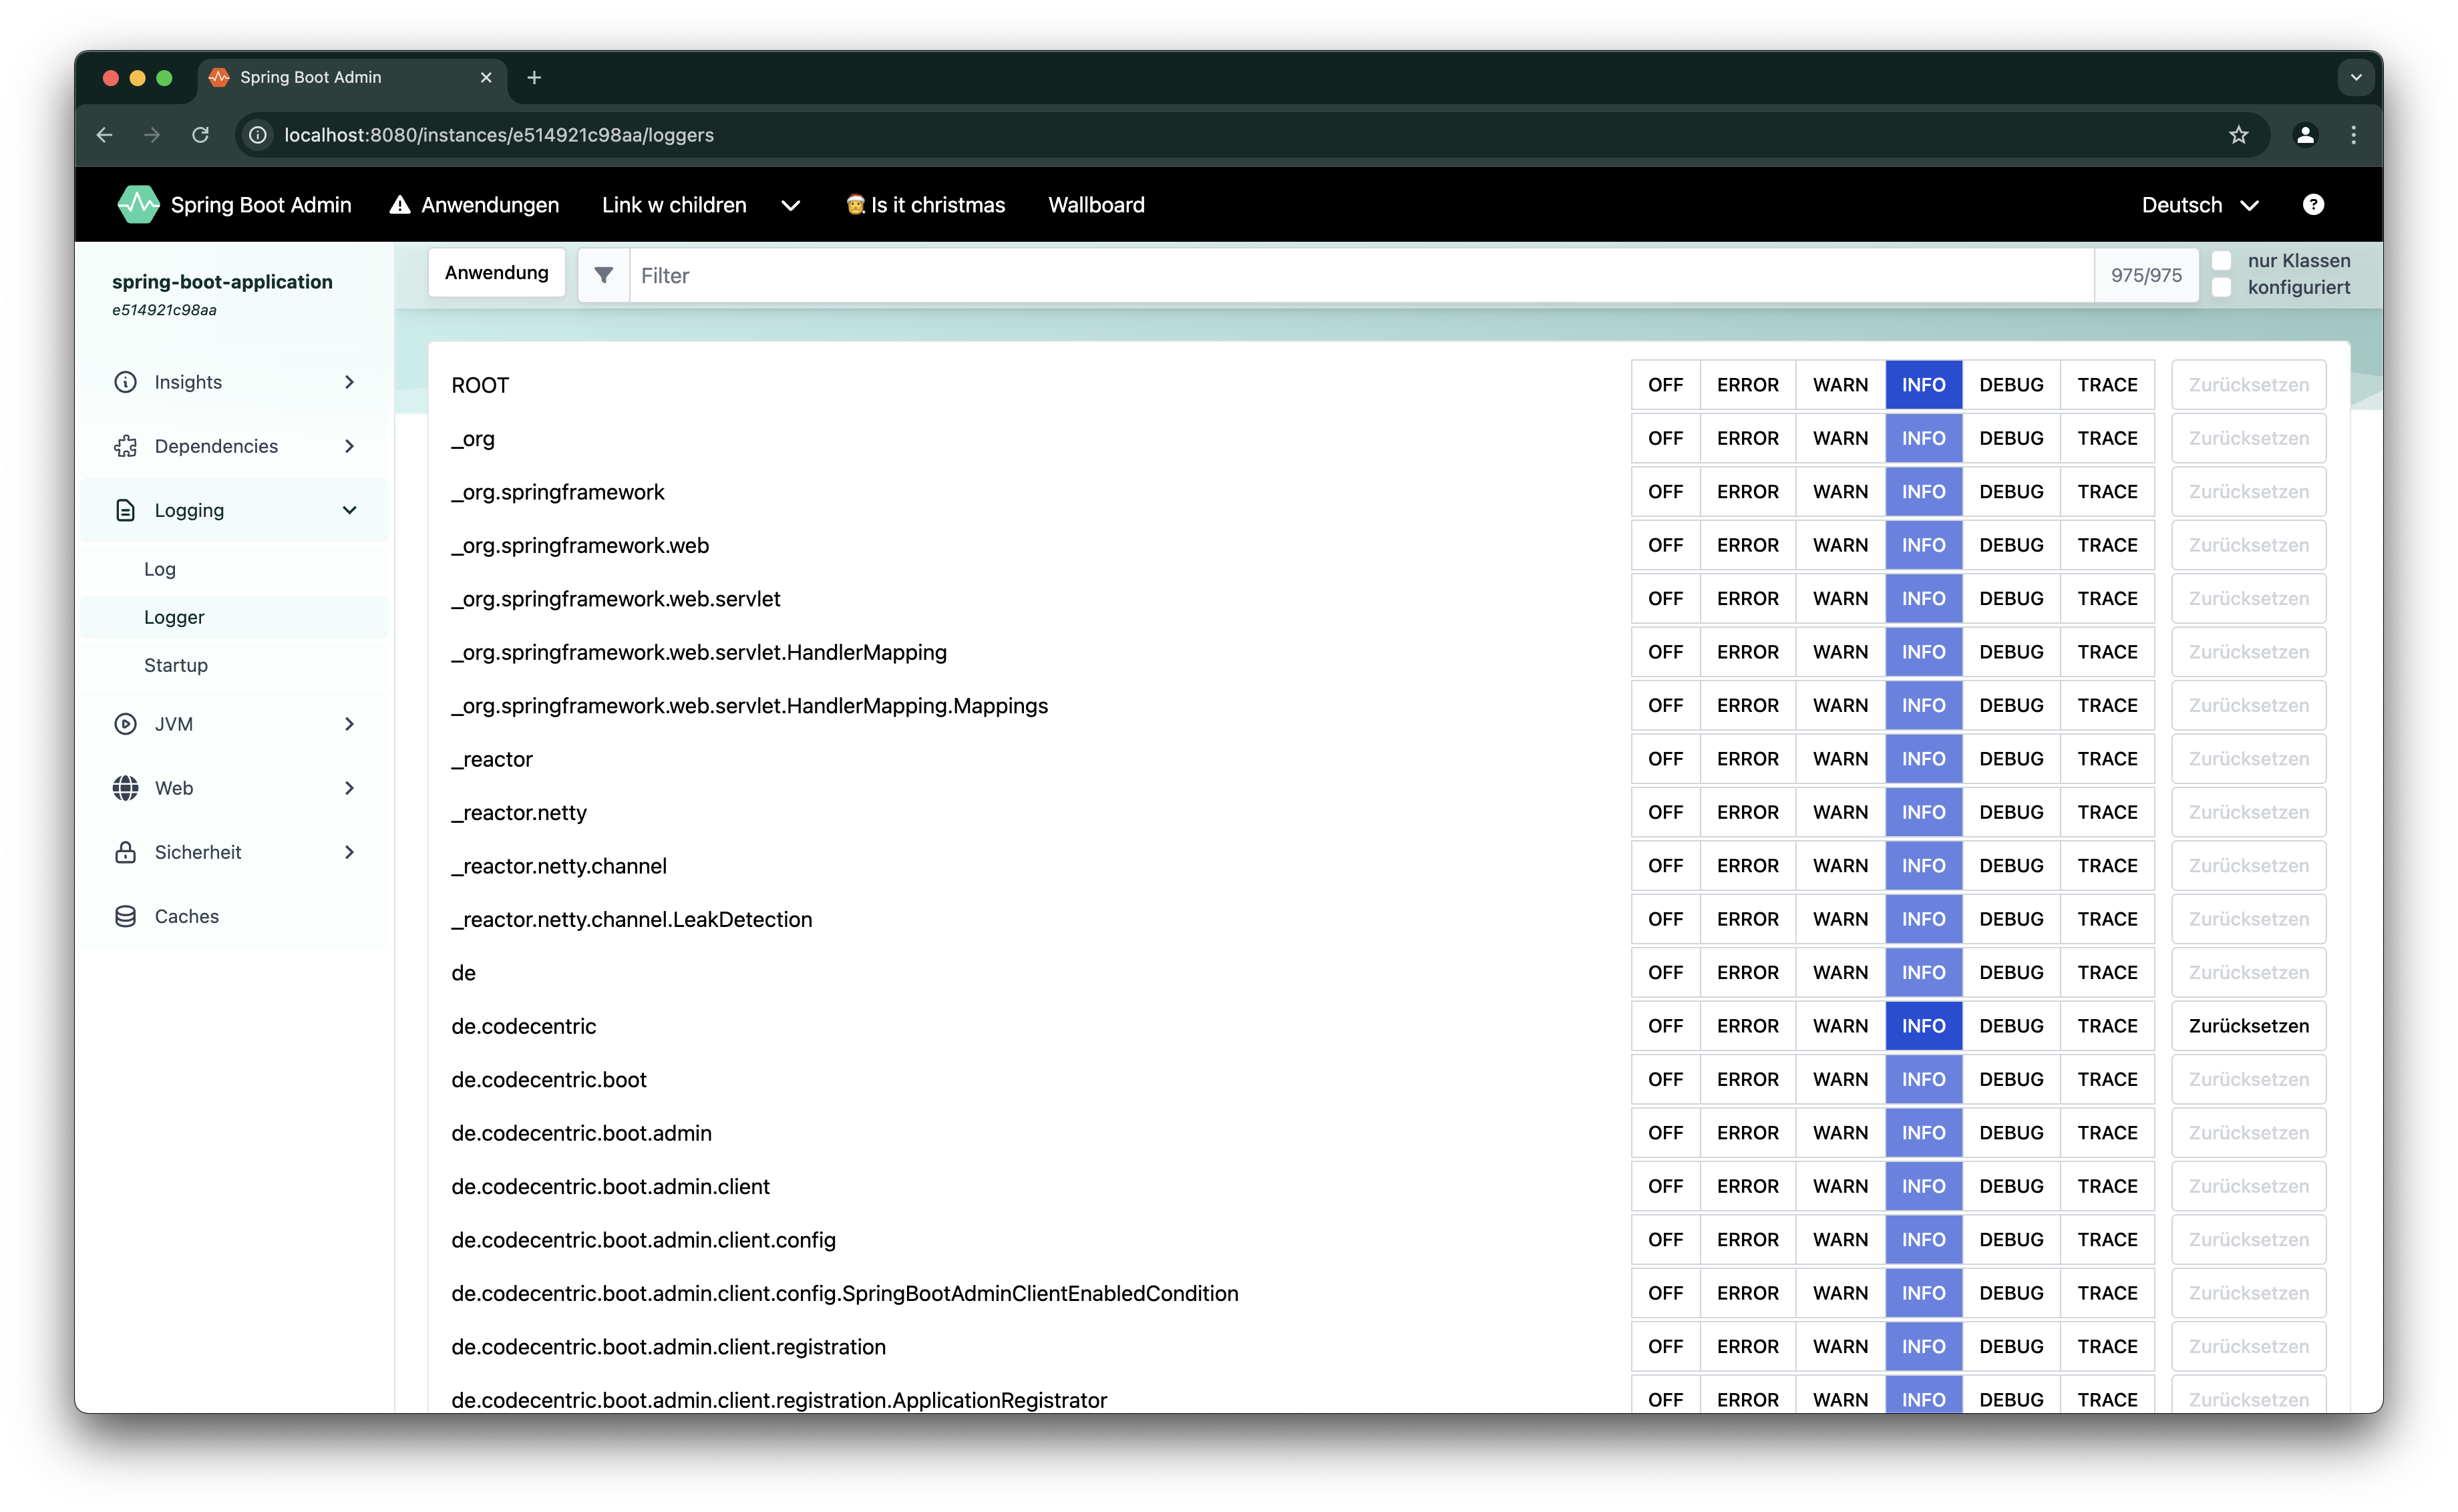The image size is (2458, 1512).
Task: Click the help question mark icon
Action: [2313, 205]
